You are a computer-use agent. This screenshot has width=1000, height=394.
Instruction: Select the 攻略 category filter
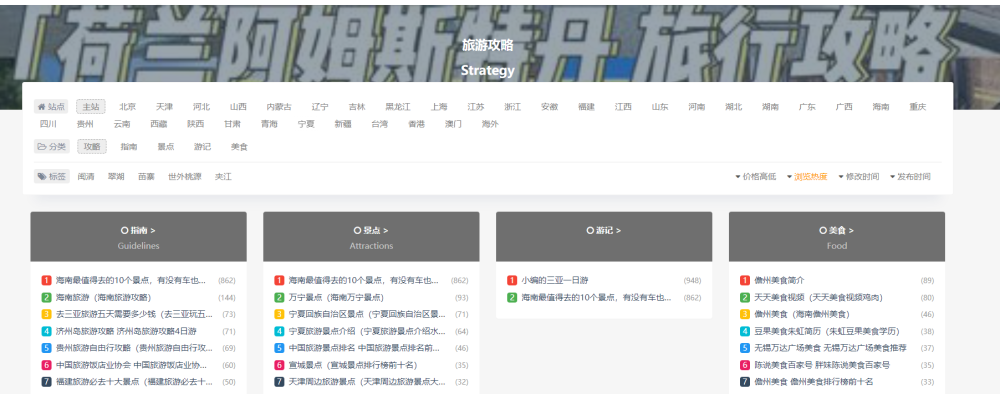(x=92, y=147)
